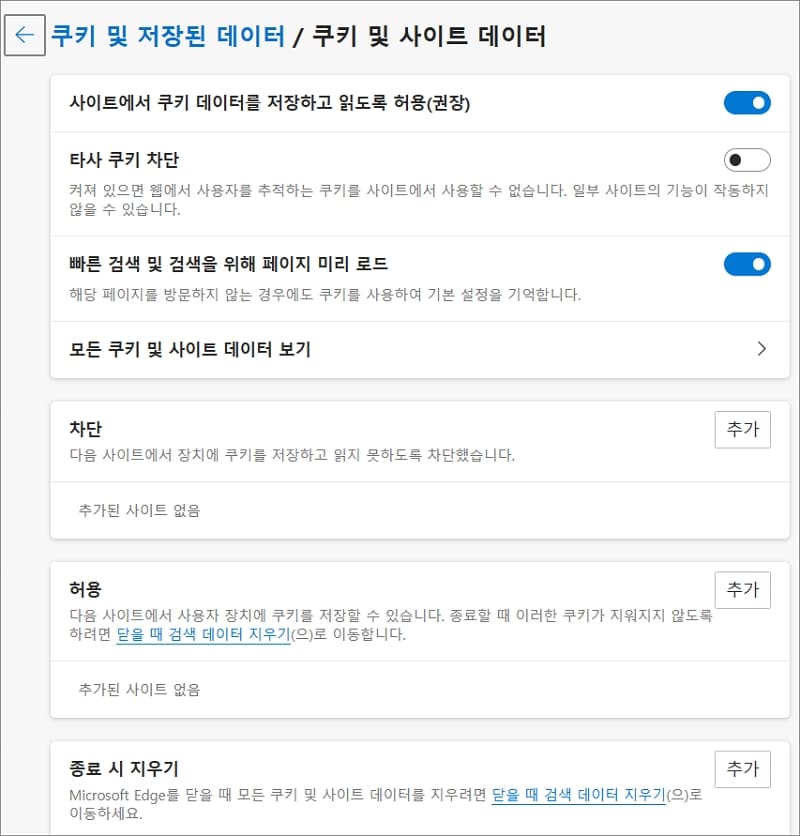
Task: Click the back arrow icon
Action: click(25, 35)
